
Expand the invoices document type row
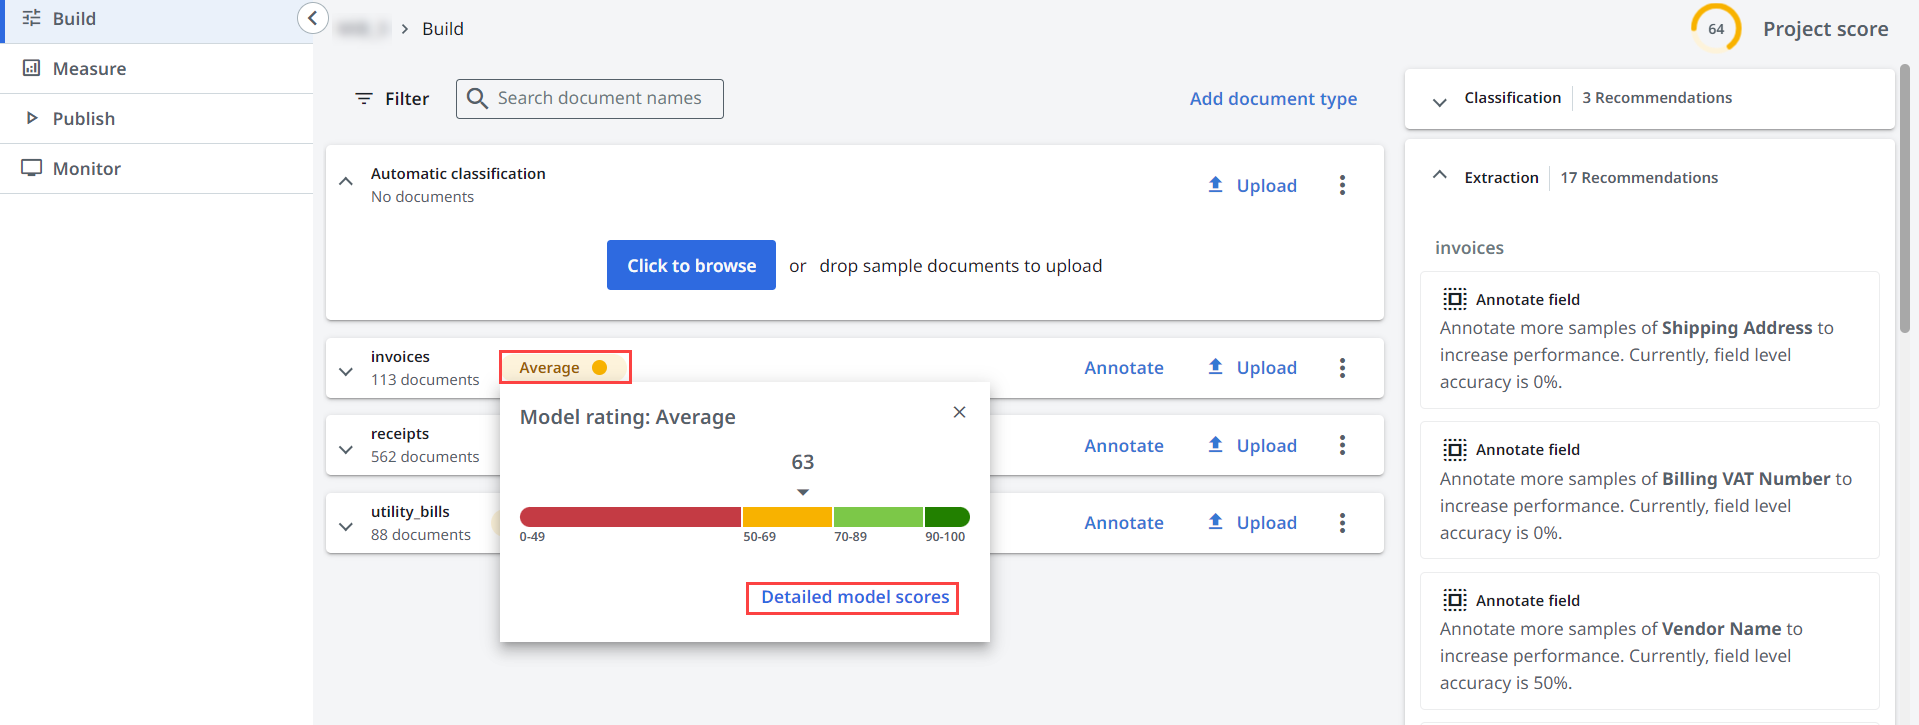pos(346,371)
